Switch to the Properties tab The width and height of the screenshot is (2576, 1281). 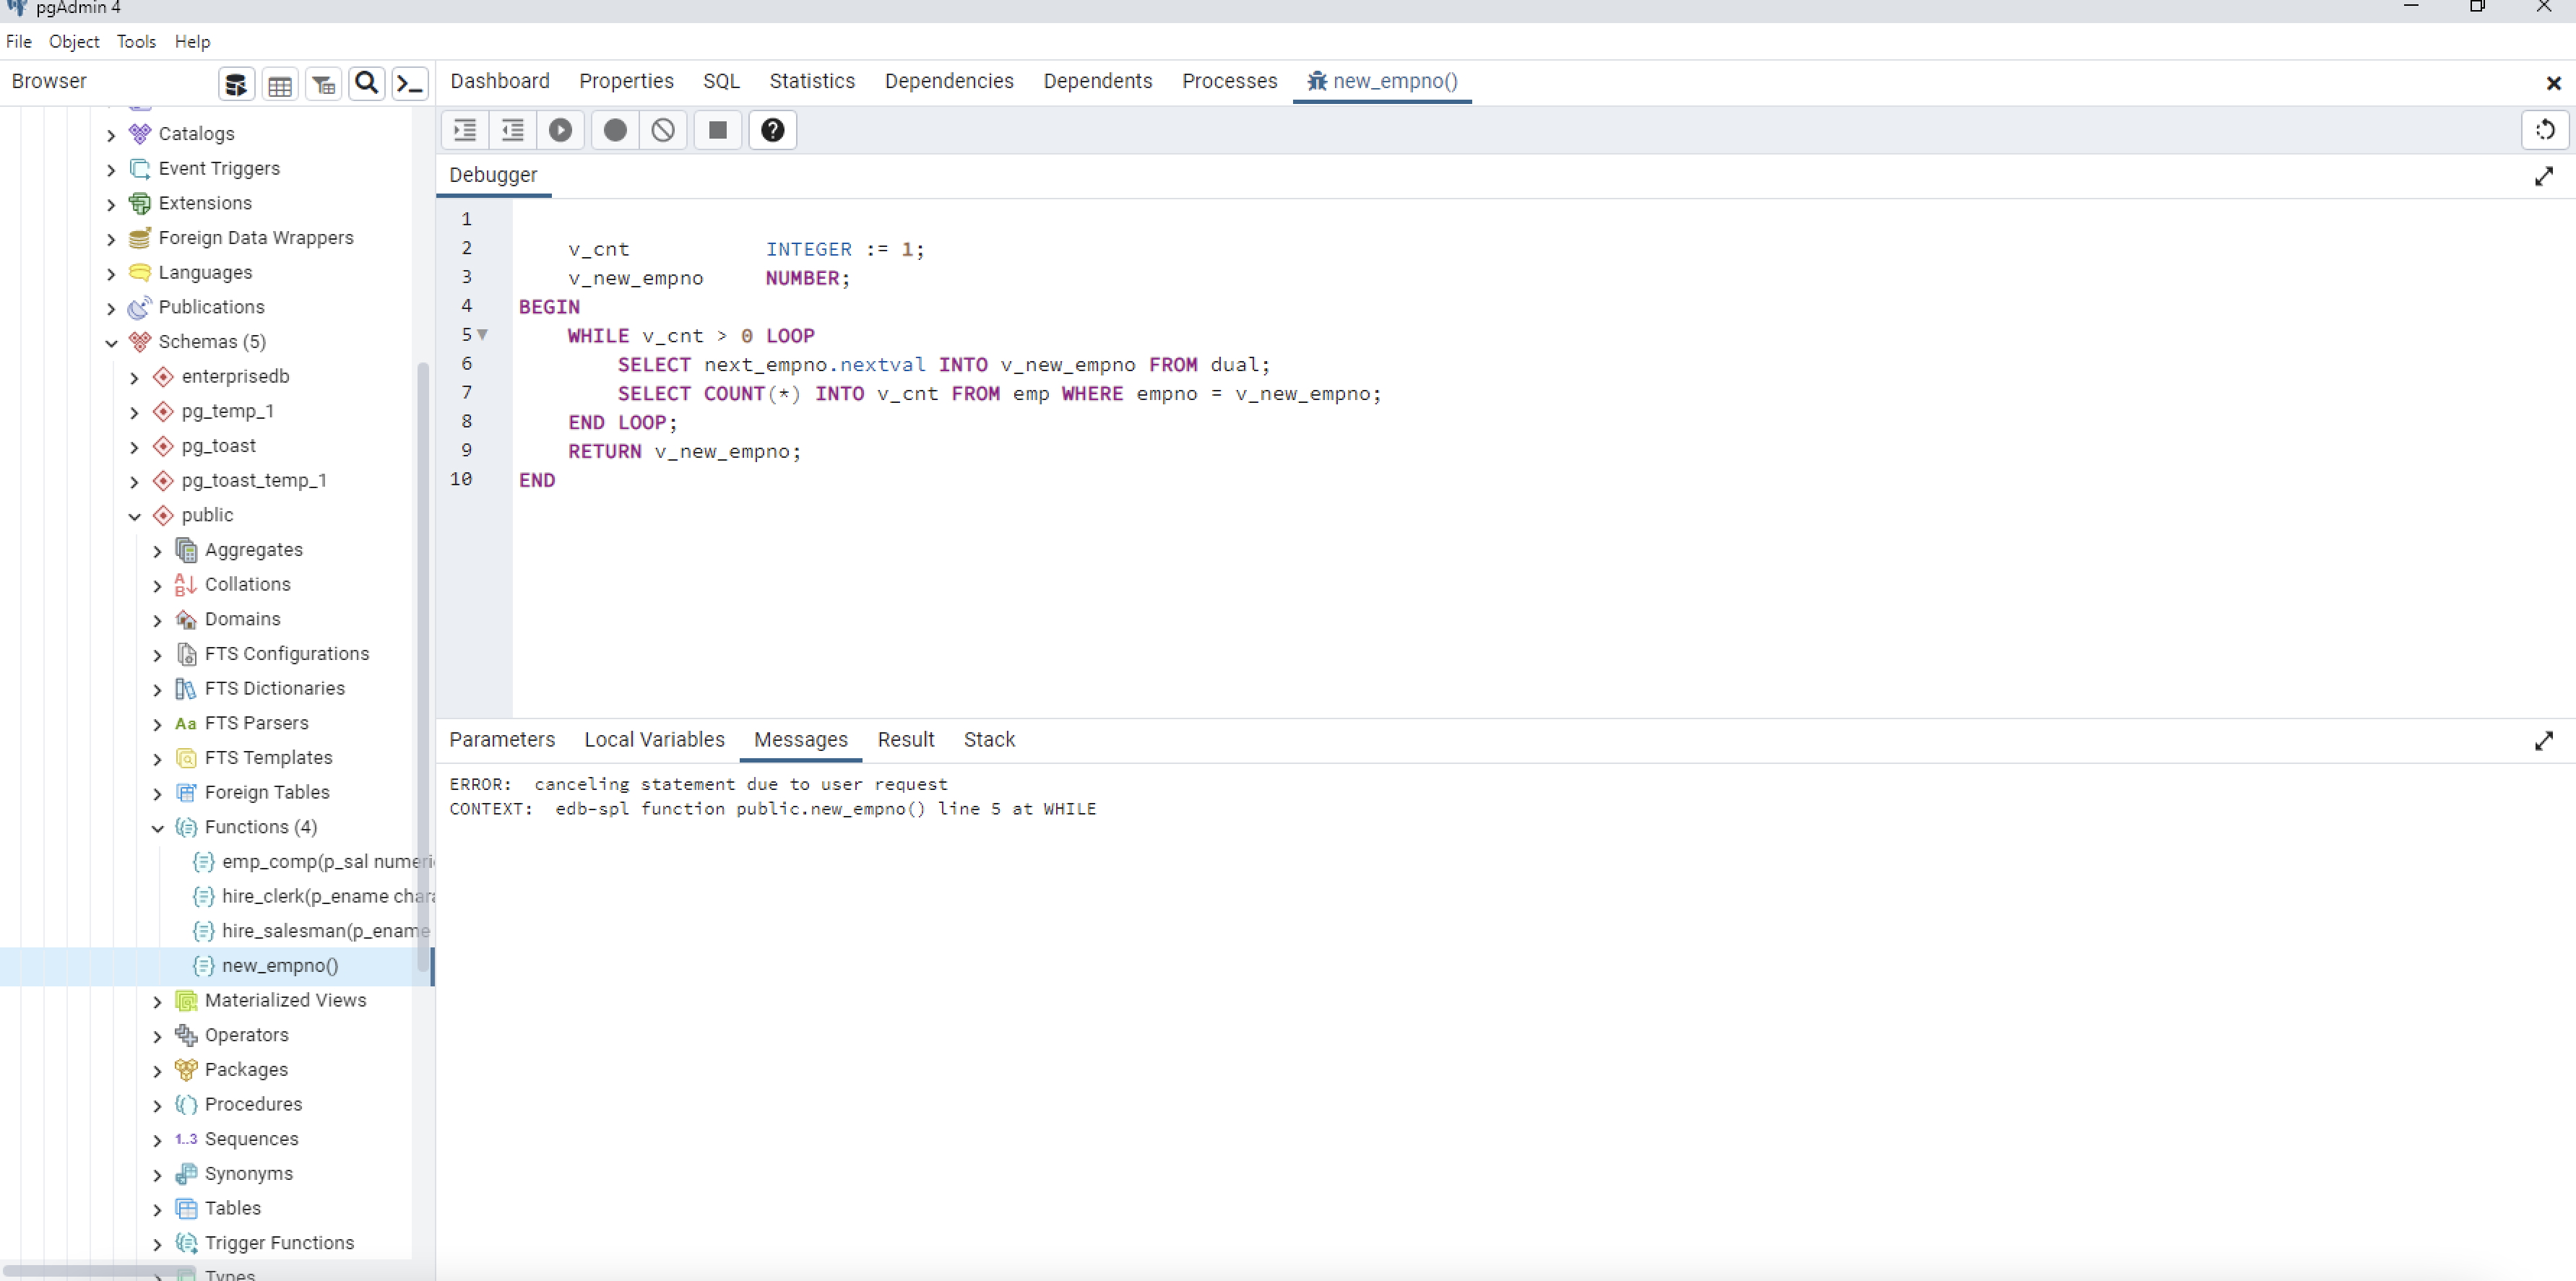point(626,81)
